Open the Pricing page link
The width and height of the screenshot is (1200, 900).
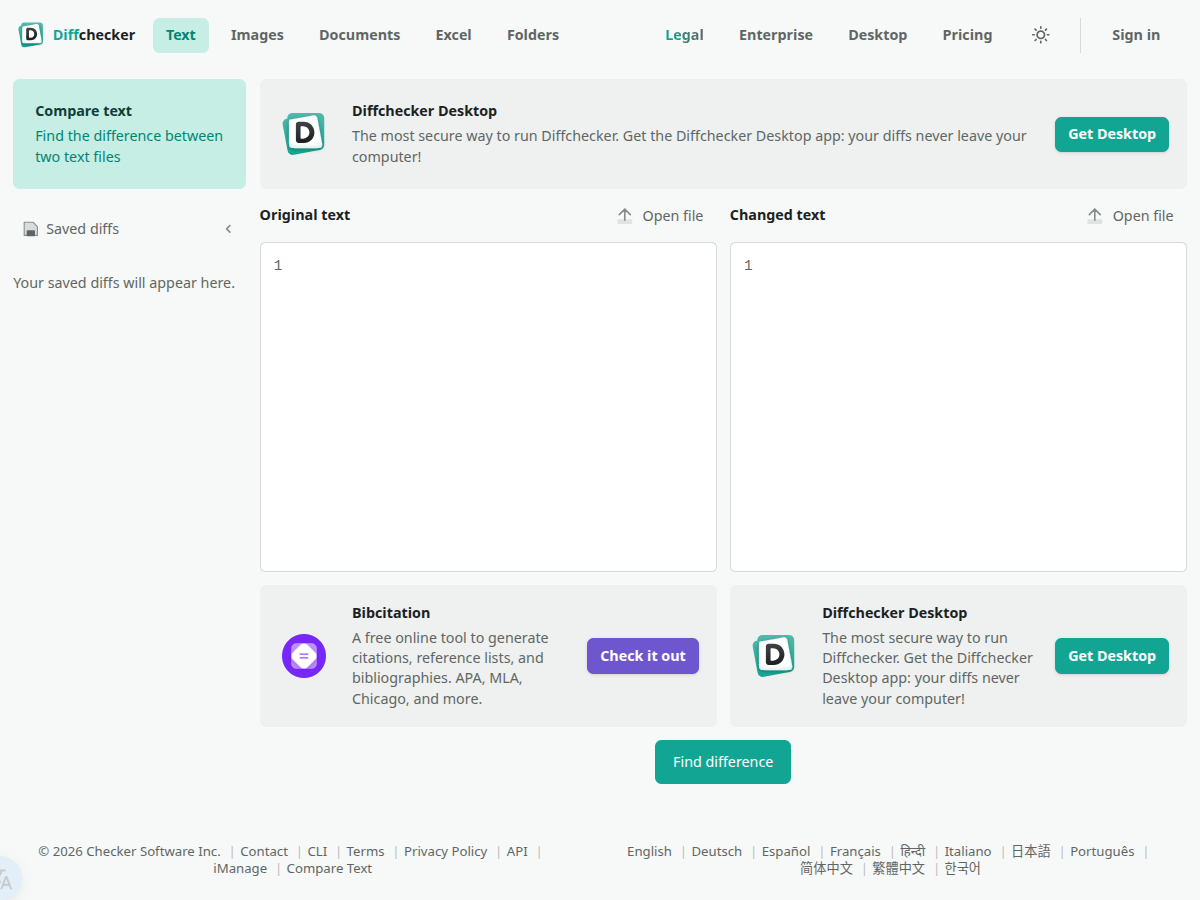tap(967, 35)
